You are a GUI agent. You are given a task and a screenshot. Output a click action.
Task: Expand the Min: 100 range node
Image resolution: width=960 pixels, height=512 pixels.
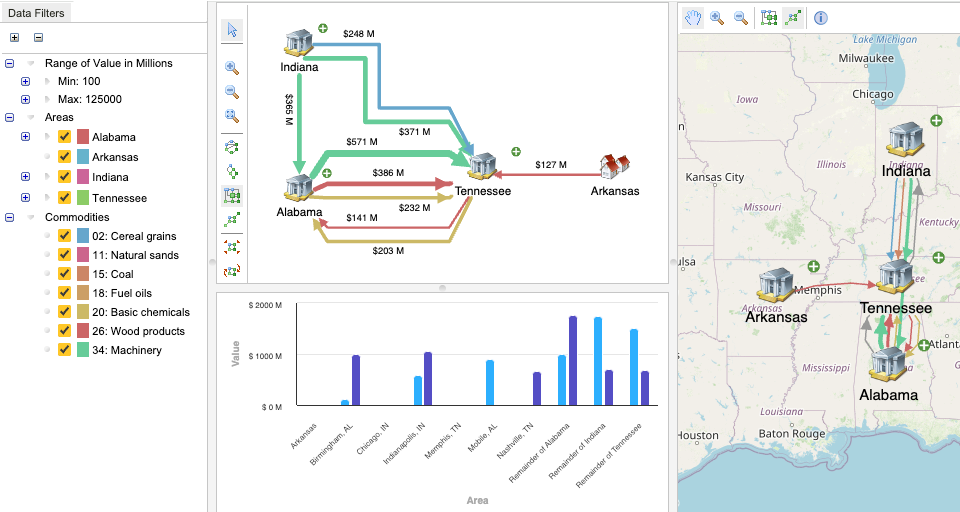coord(26,81)
